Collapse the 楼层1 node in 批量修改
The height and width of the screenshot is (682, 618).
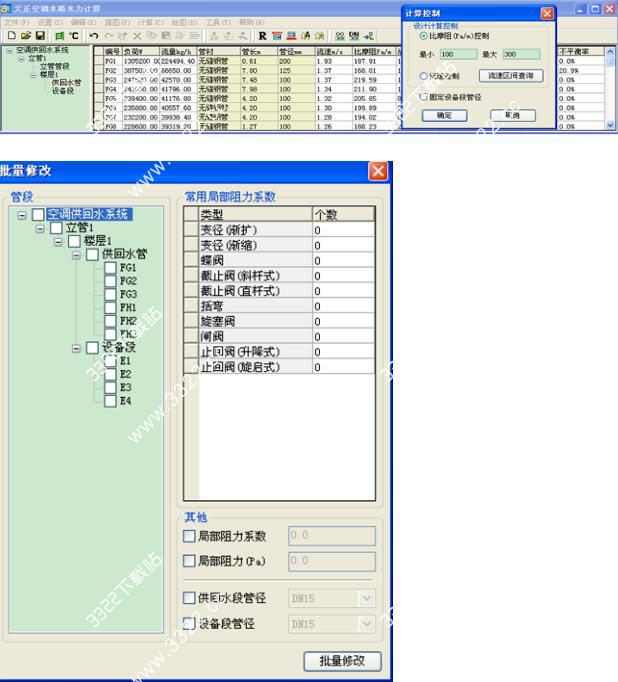[x=58, y=241]
